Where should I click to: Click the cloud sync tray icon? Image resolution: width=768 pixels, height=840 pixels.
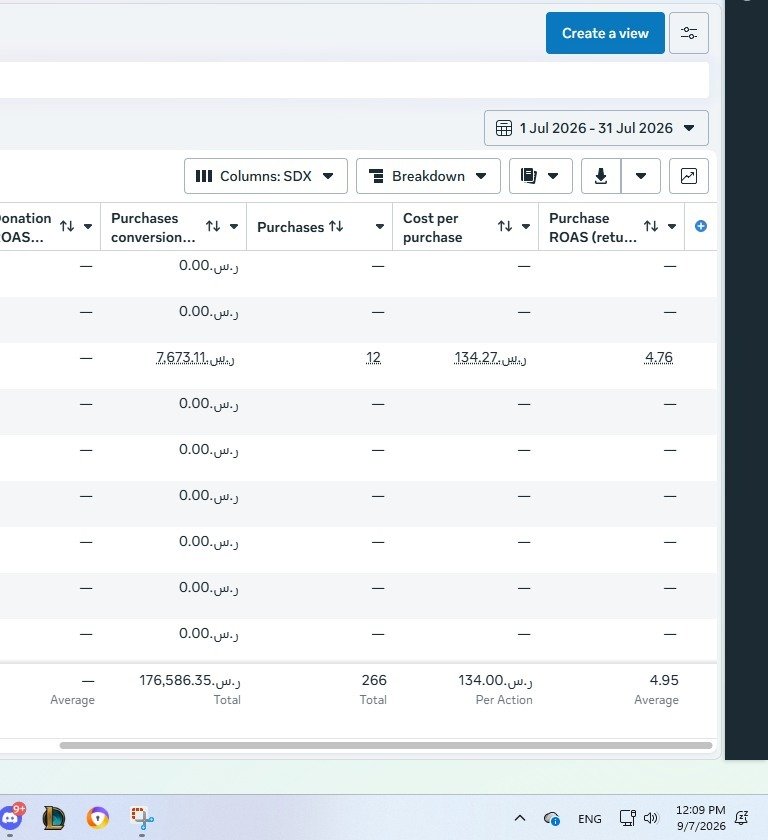[x=552, y=819]
